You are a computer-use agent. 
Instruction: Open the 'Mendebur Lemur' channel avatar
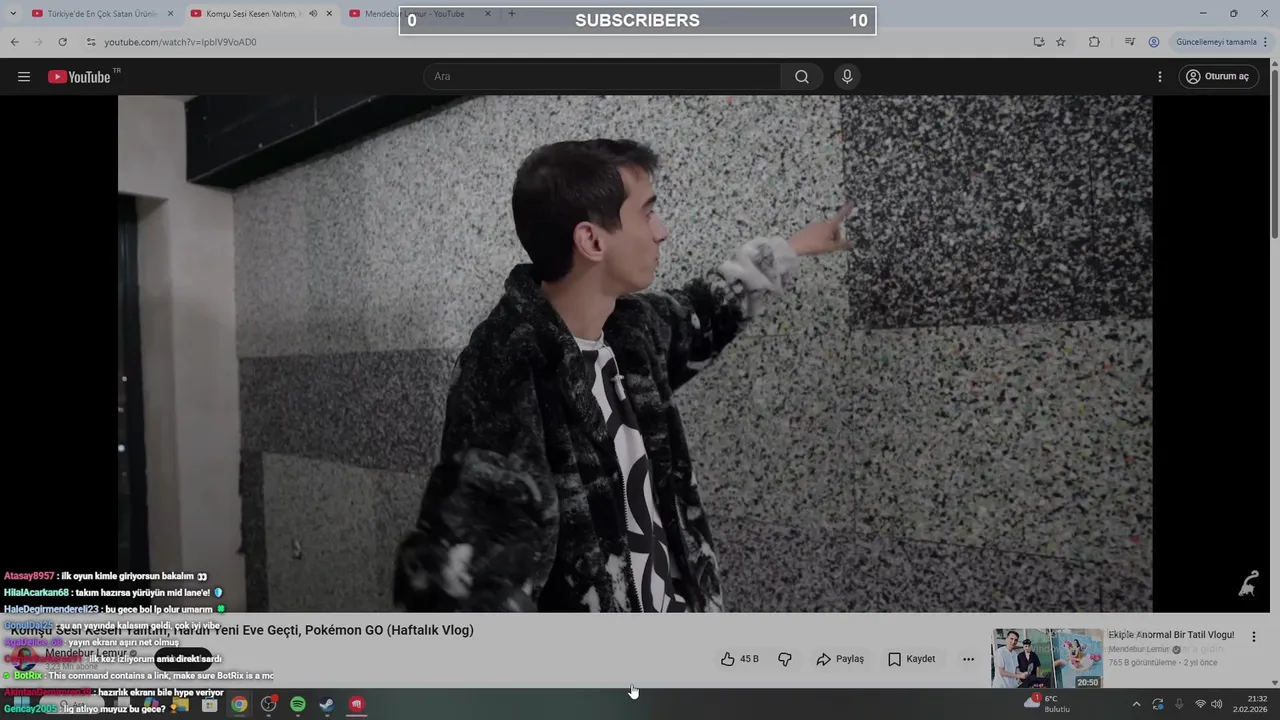(25, 659)
